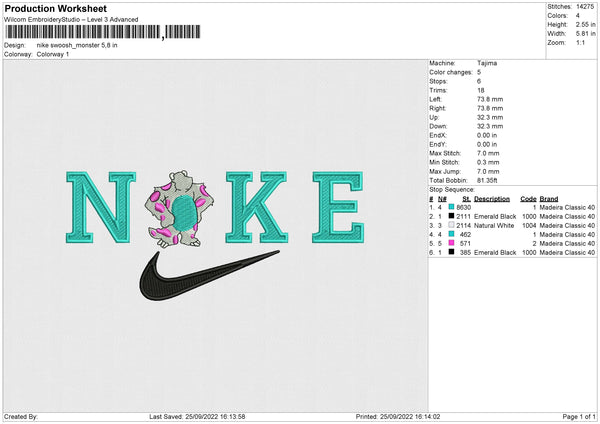Click the Width value 5.81 in
The image size is (600, 424).
[585, 34]
